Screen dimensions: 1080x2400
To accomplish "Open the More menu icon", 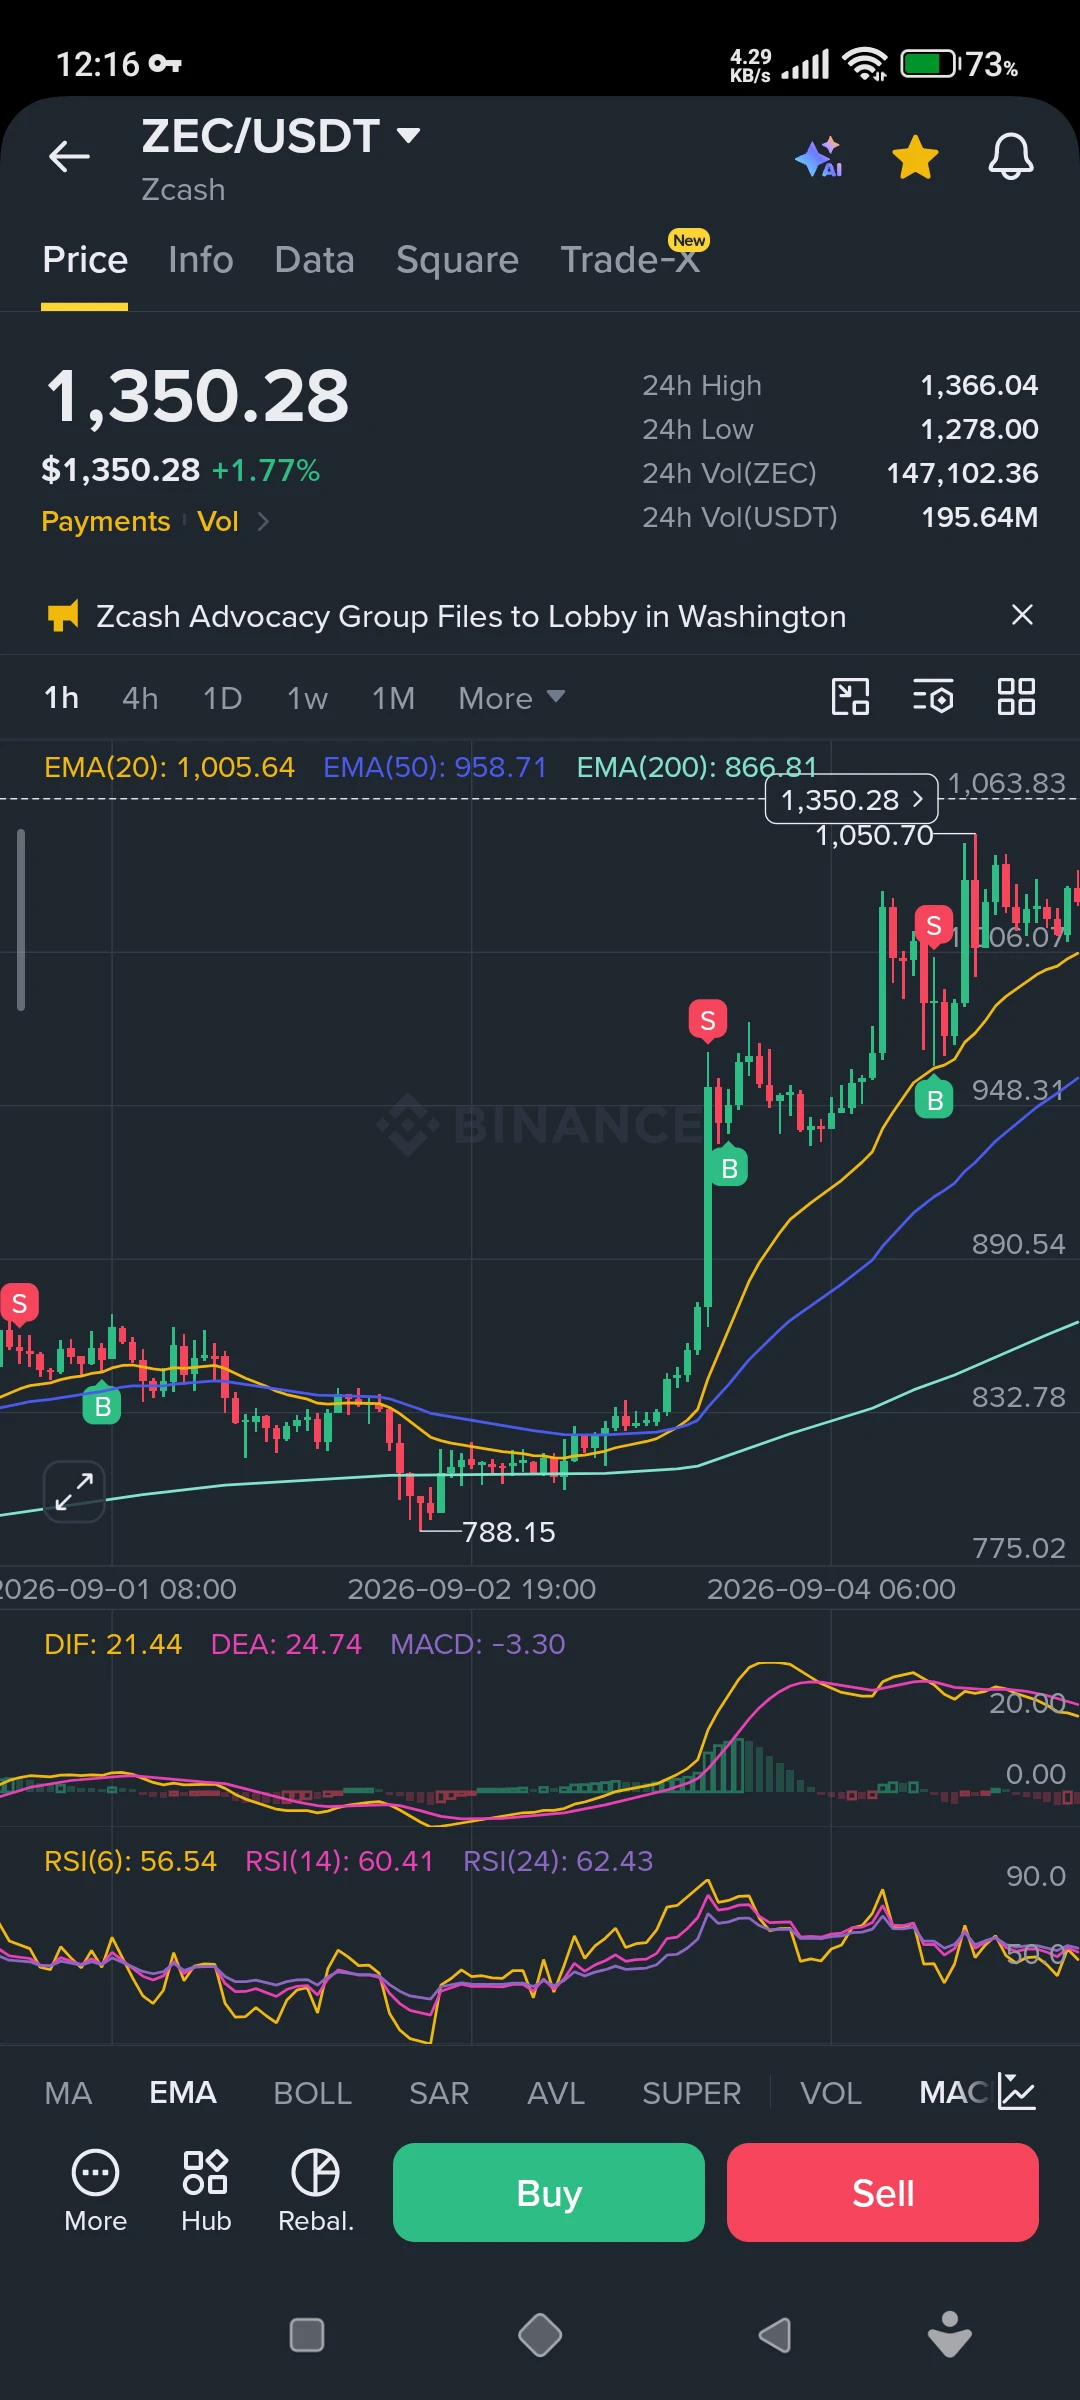I will 96,2191.
